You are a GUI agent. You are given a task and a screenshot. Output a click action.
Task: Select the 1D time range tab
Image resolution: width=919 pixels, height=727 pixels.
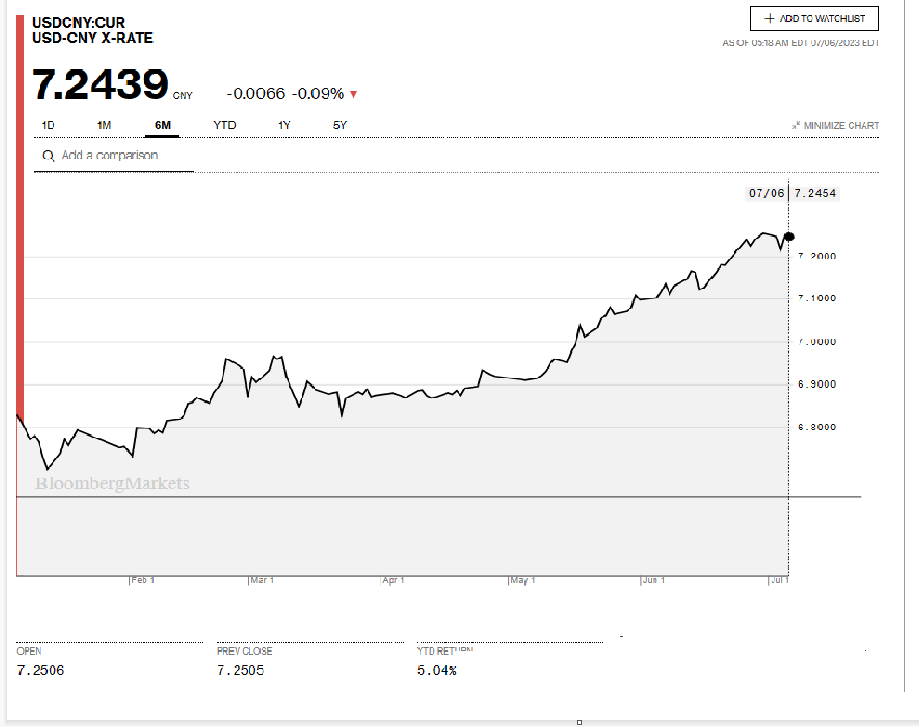[48, 125]
